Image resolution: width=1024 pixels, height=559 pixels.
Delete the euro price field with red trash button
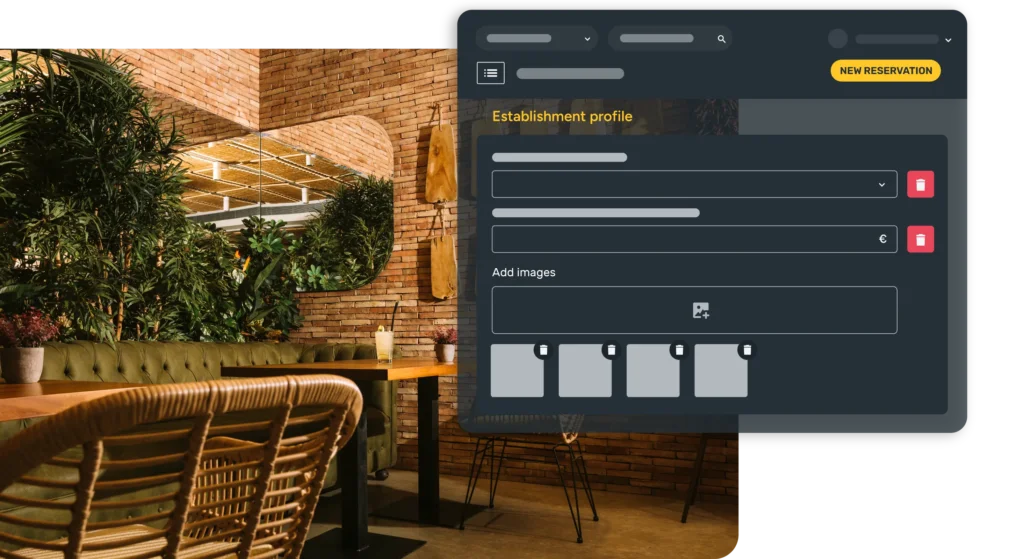pos(920,239)
